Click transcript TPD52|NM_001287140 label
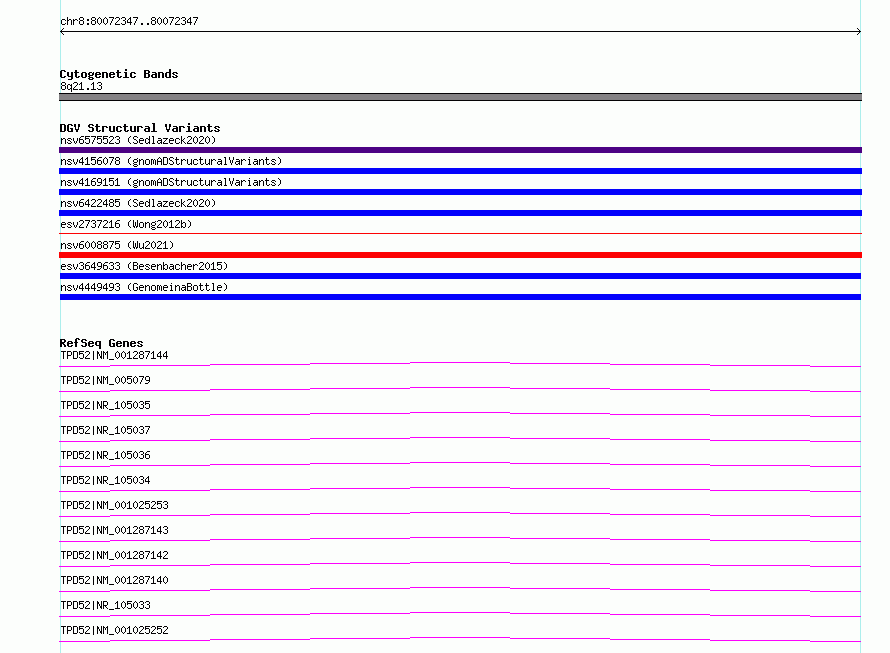The image size is (890, 653). (114, 580)
